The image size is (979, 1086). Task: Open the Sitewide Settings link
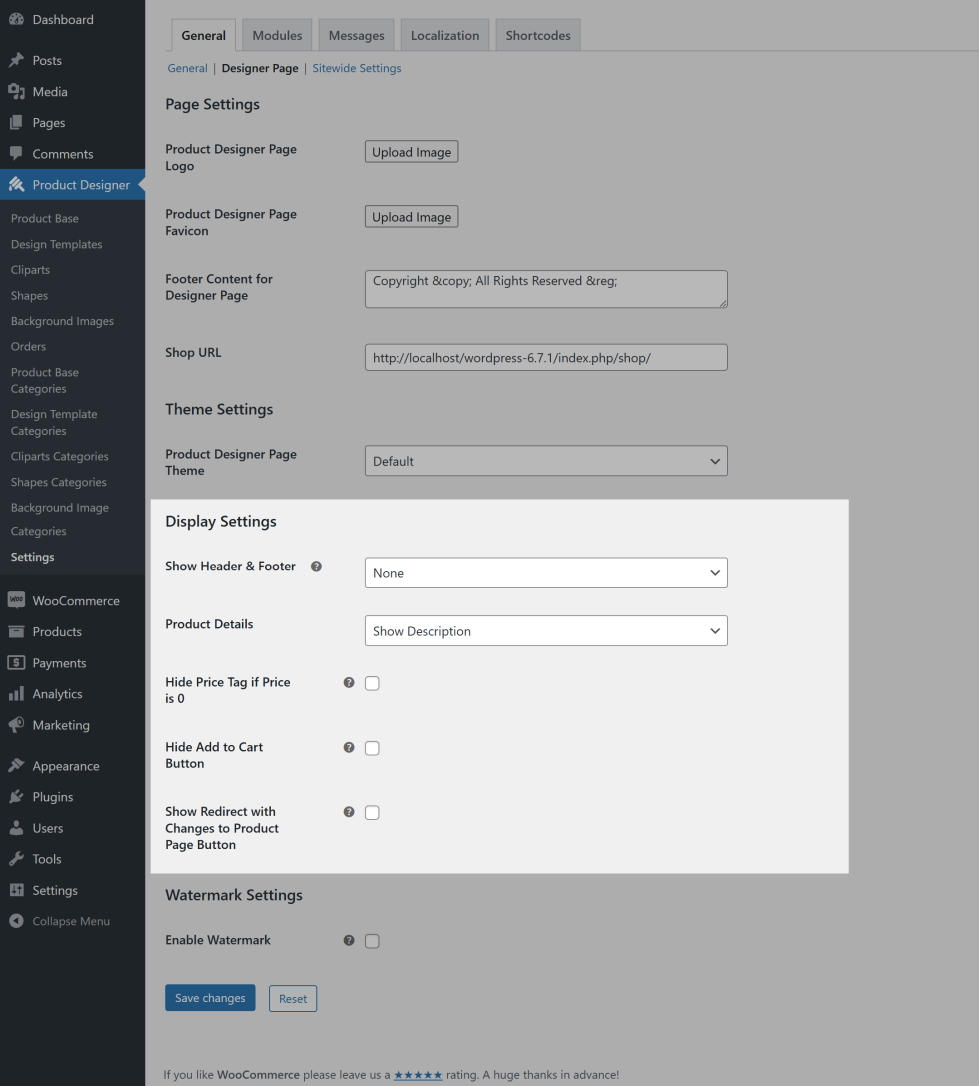(357, 69)
